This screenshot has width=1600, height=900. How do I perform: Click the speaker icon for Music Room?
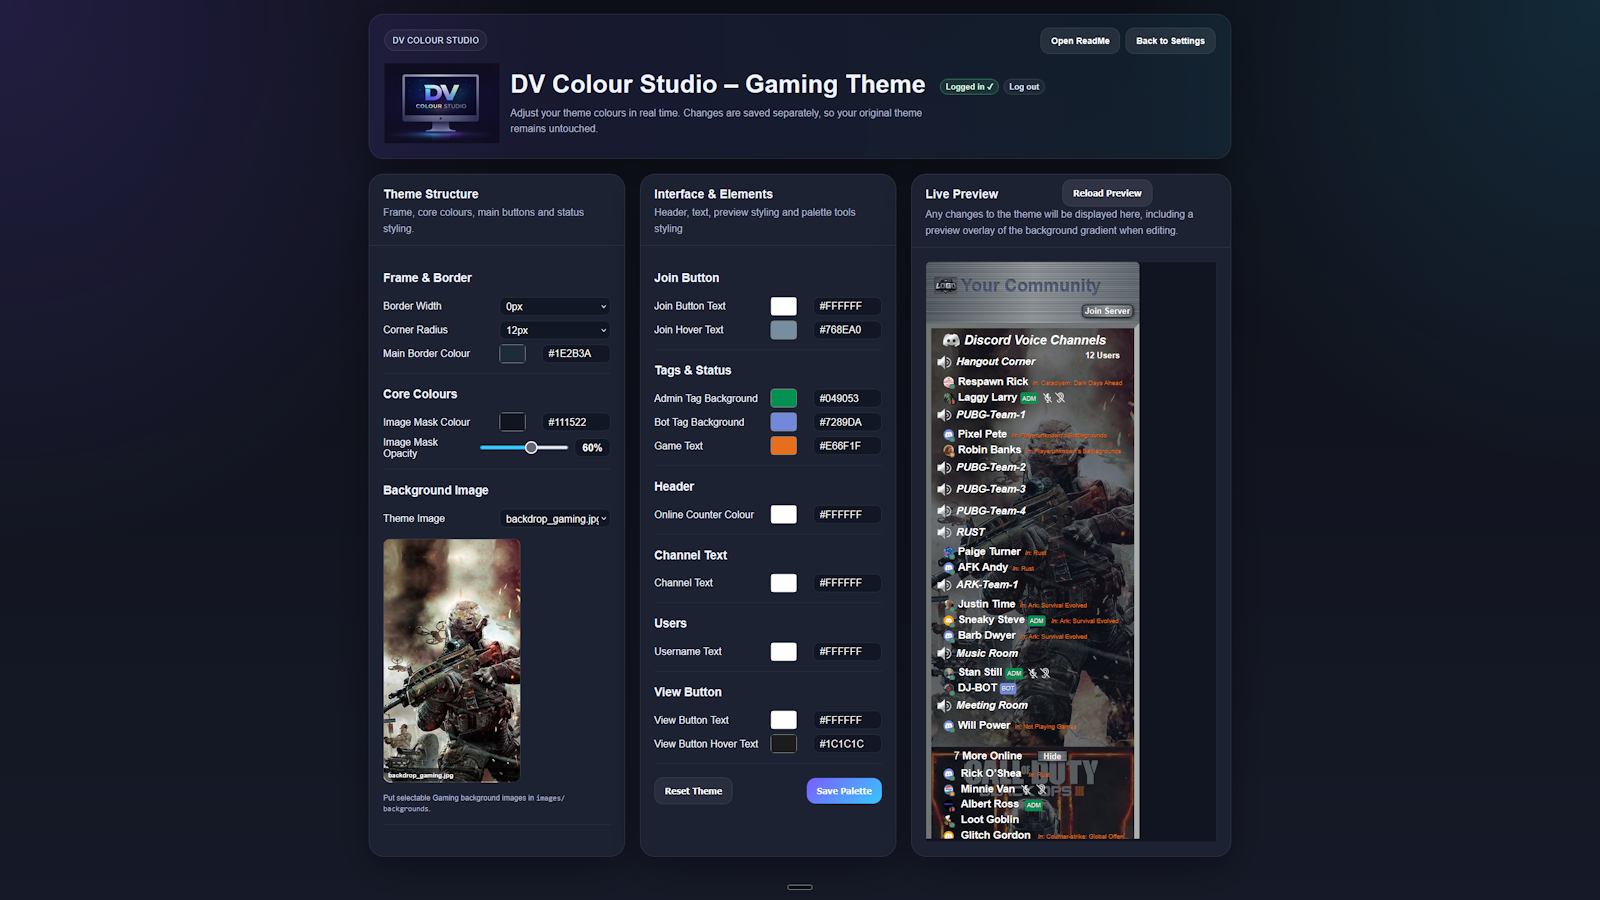click(944, 654)
